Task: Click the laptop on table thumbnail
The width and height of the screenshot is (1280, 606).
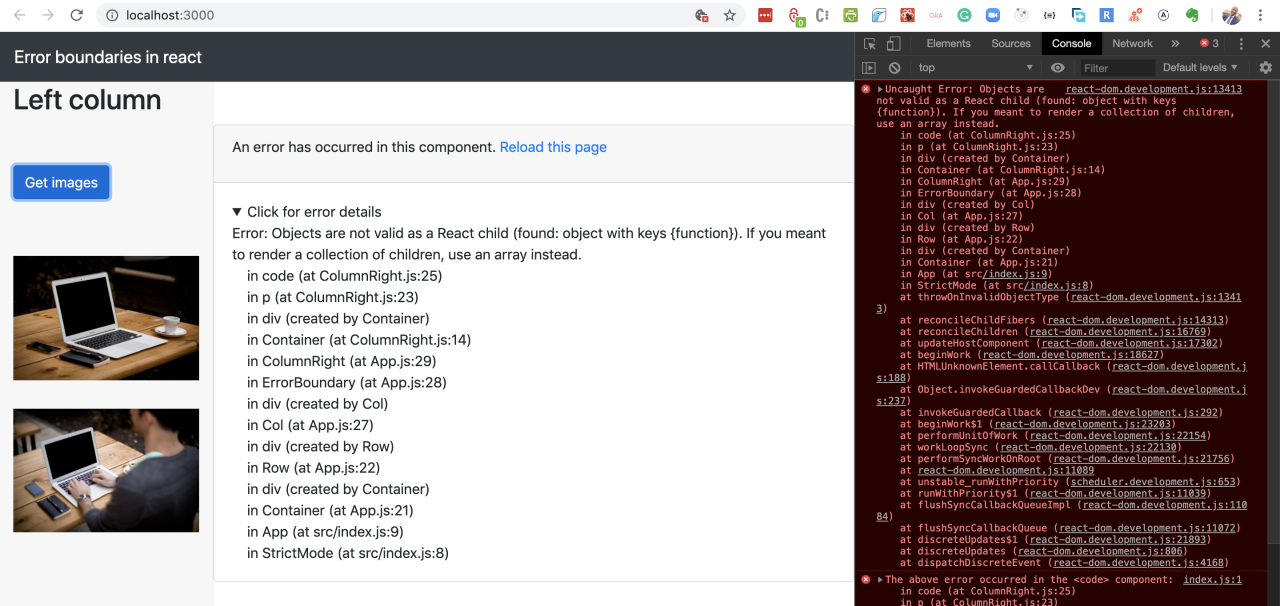Action: [x=106, y=318]
